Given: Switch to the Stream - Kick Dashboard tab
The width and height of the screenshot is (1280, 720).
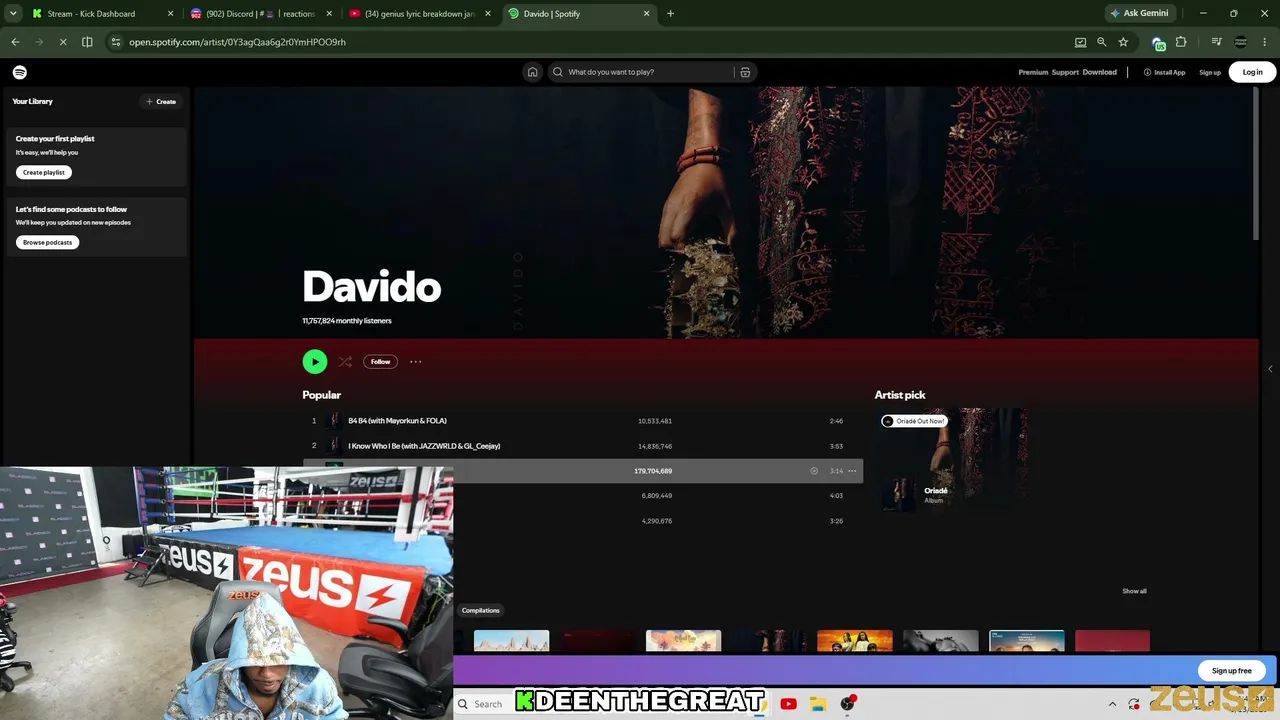Looking at the screenshot, I should [x=102, y=14].
